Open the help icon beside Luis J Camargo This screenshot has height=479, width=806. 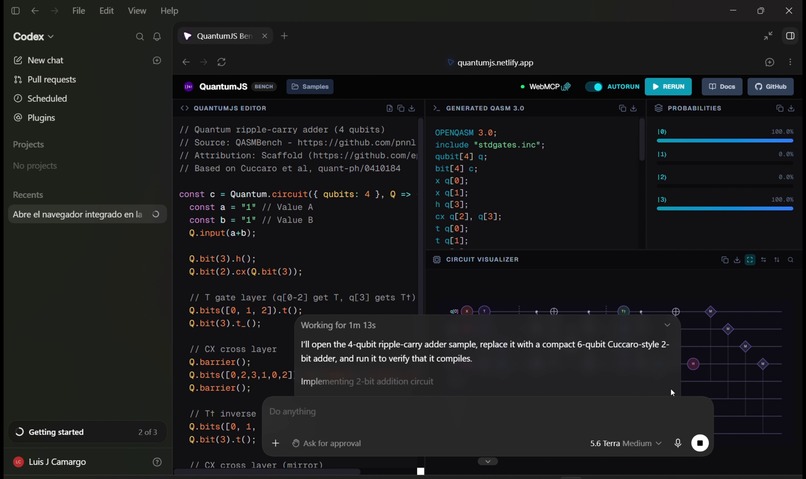[x=157, y=462]
